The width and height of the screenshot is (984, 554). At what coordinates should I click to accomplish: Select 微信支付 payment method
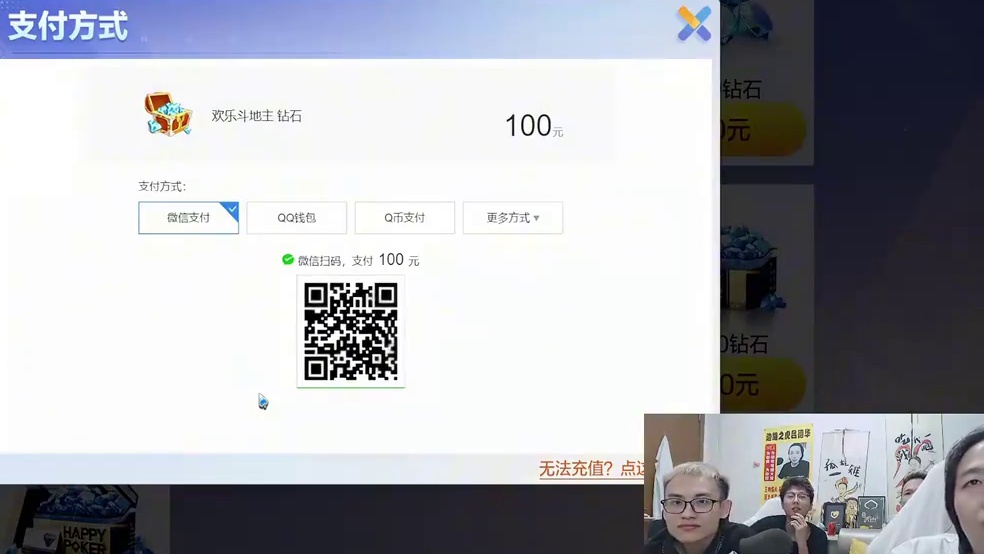pyautogui.click(x=188, y=218)
